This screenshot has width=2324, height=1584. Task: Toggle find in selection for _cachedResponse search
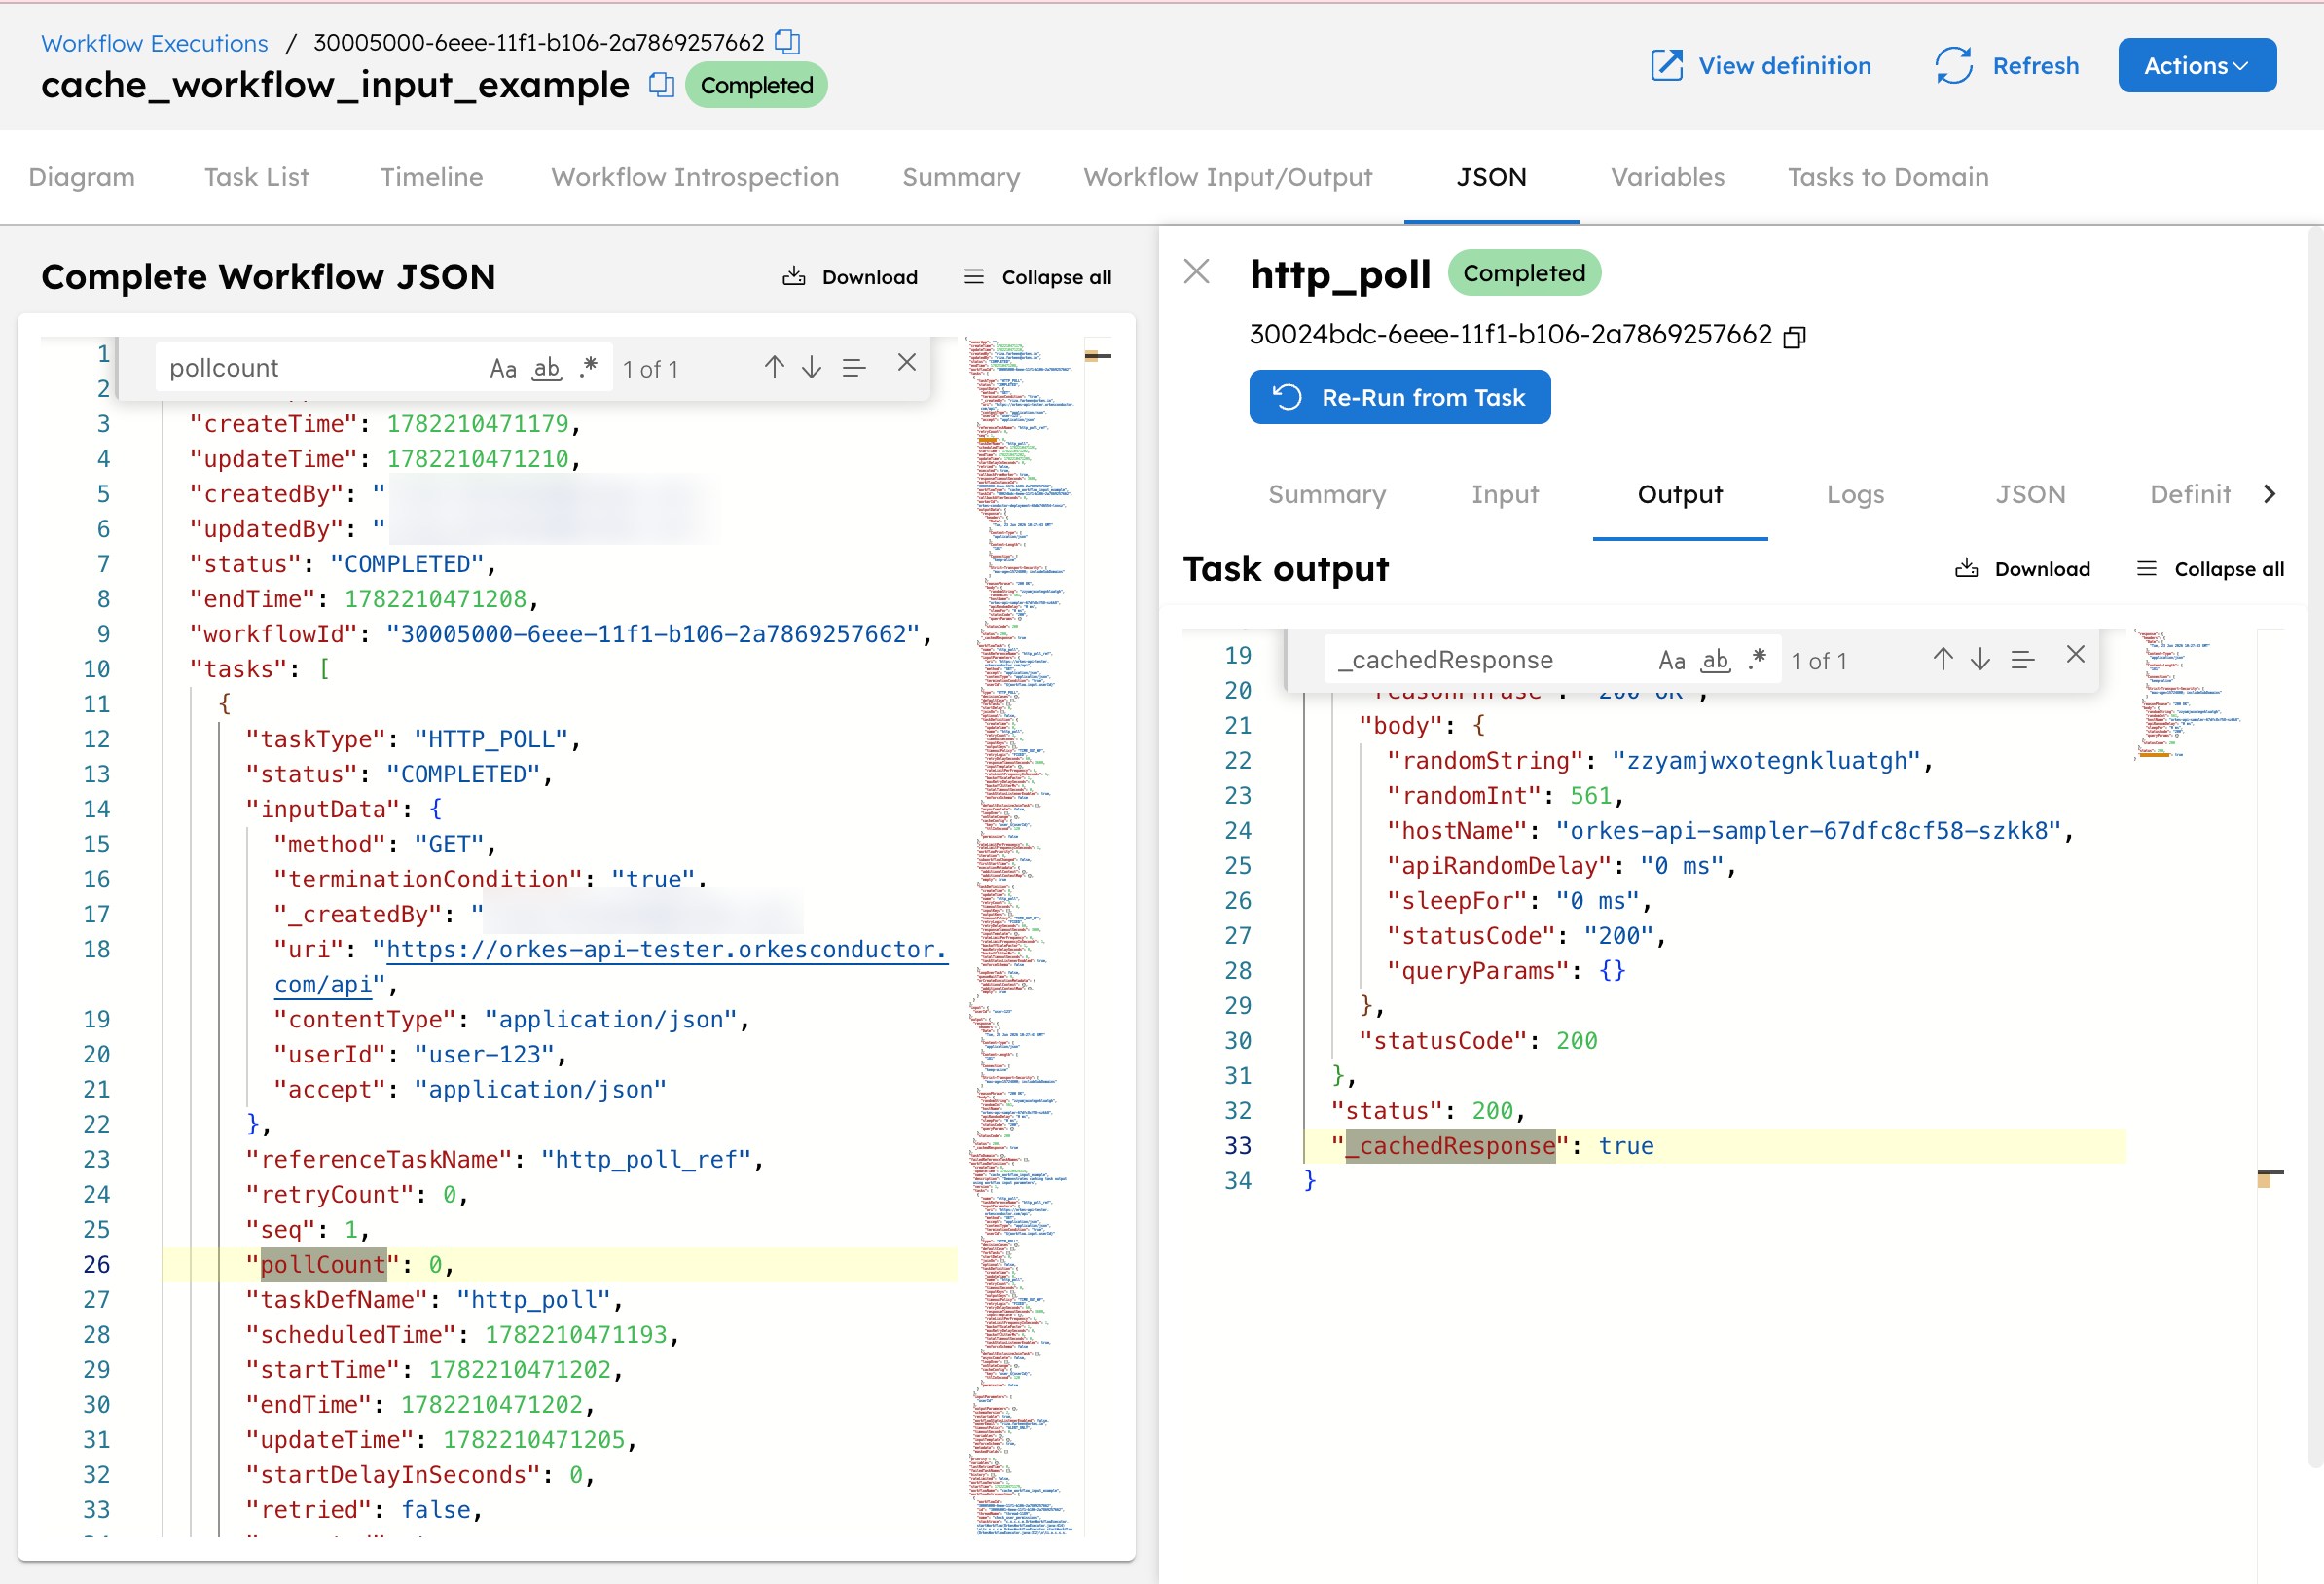click(2022, 660)
